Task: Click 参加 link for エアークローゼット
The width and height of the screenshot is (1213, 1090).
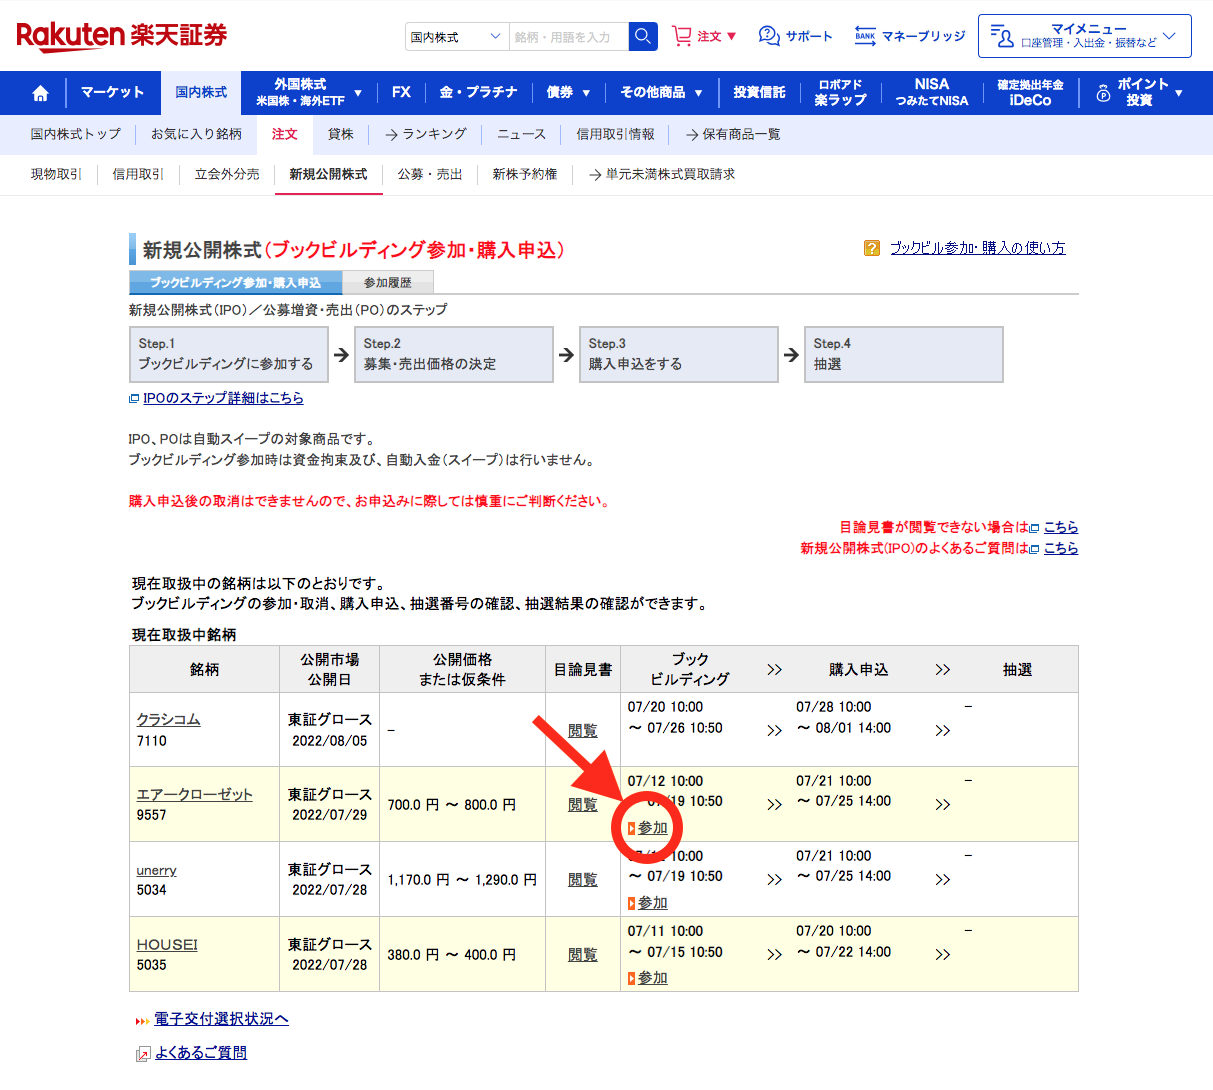Action: pos(652,828)
